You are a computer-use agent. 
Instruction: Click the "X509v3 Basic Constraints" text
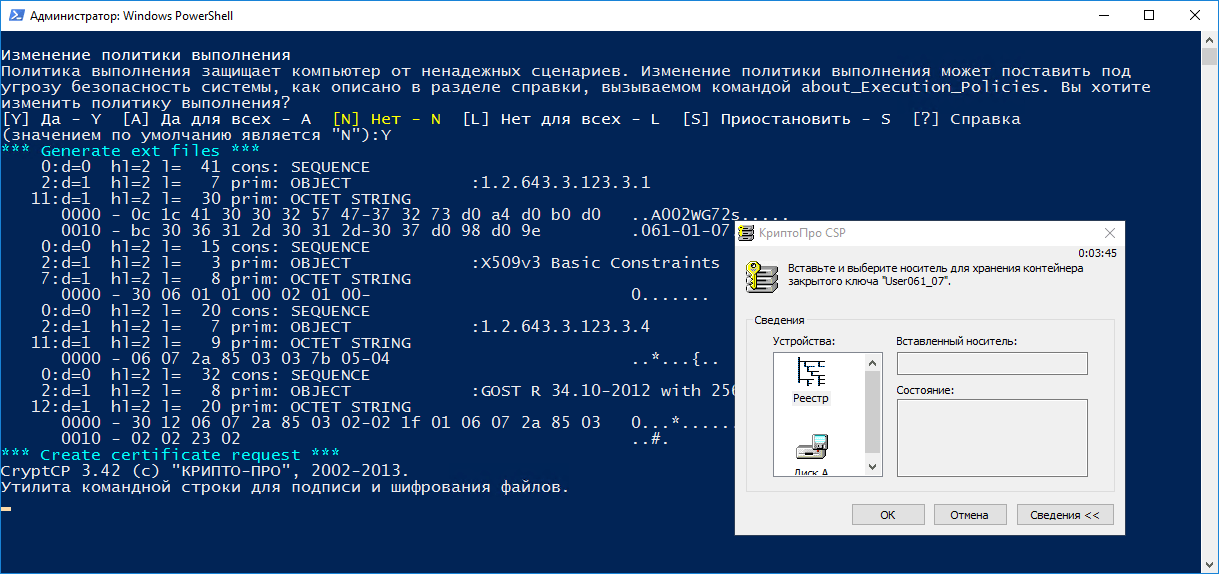[600, 263]
